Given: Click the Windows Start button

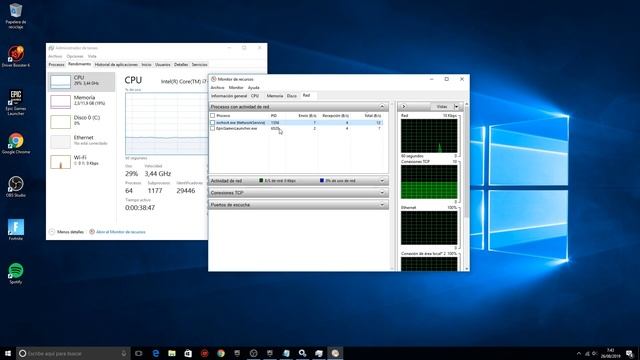Looking at the screenshot, I should (8, 353).
